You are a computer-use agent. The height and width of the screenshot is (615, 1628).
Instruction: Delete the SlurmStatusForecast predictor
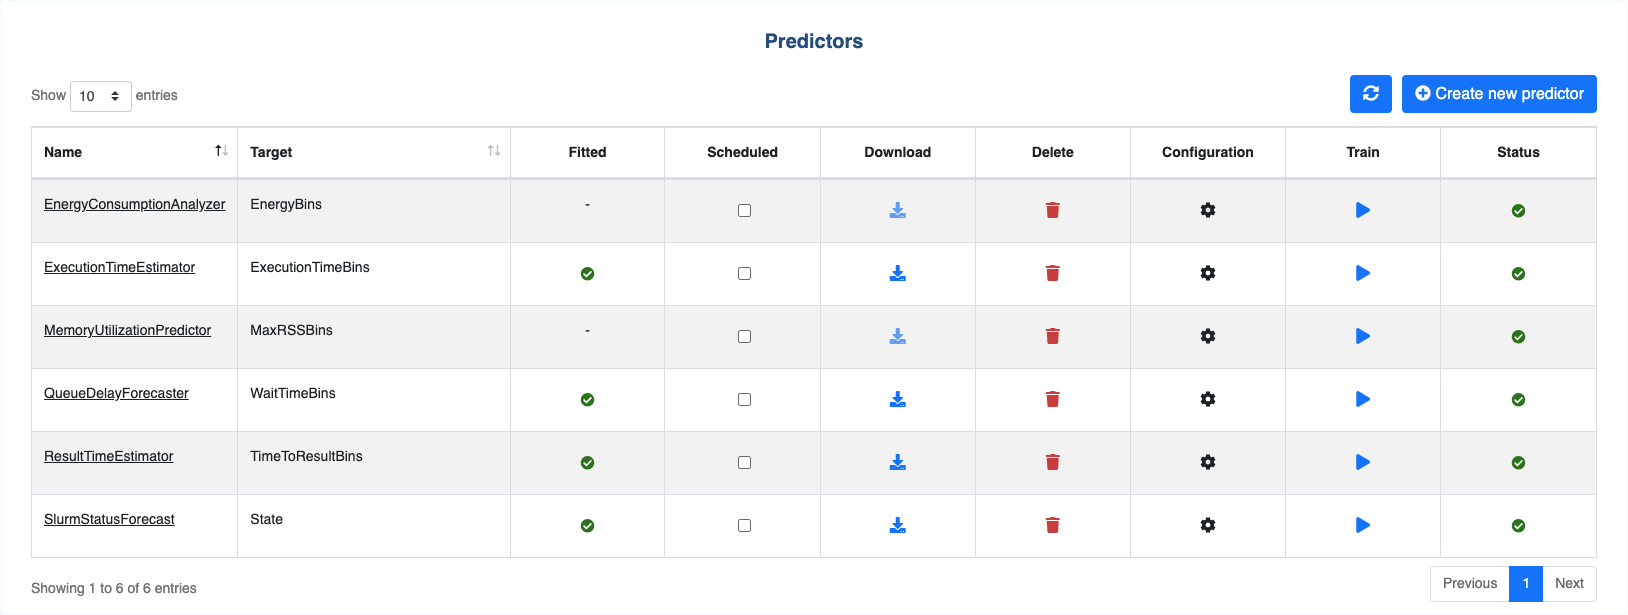1052,525
